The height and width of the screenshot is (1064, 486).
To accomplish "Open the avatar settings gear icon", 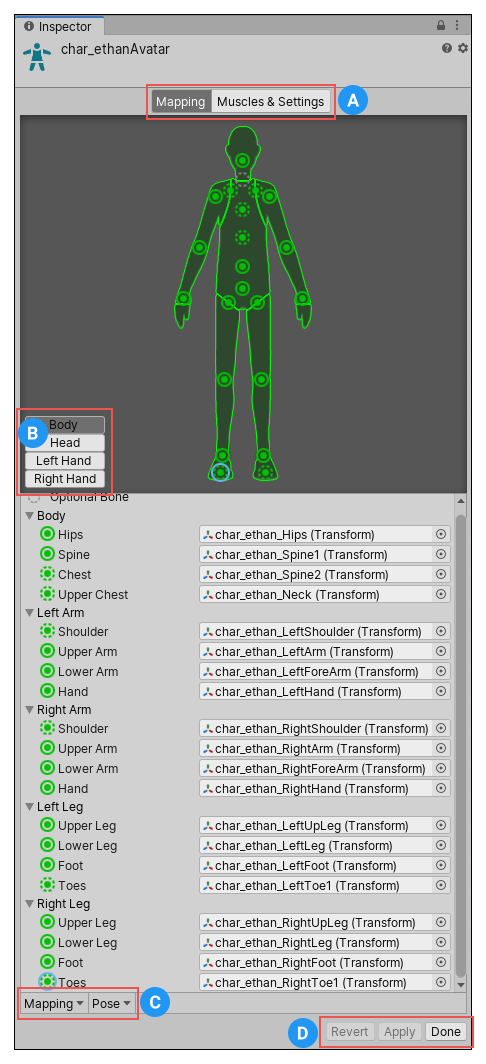I will pyautogui.click(x=463, y=48).
